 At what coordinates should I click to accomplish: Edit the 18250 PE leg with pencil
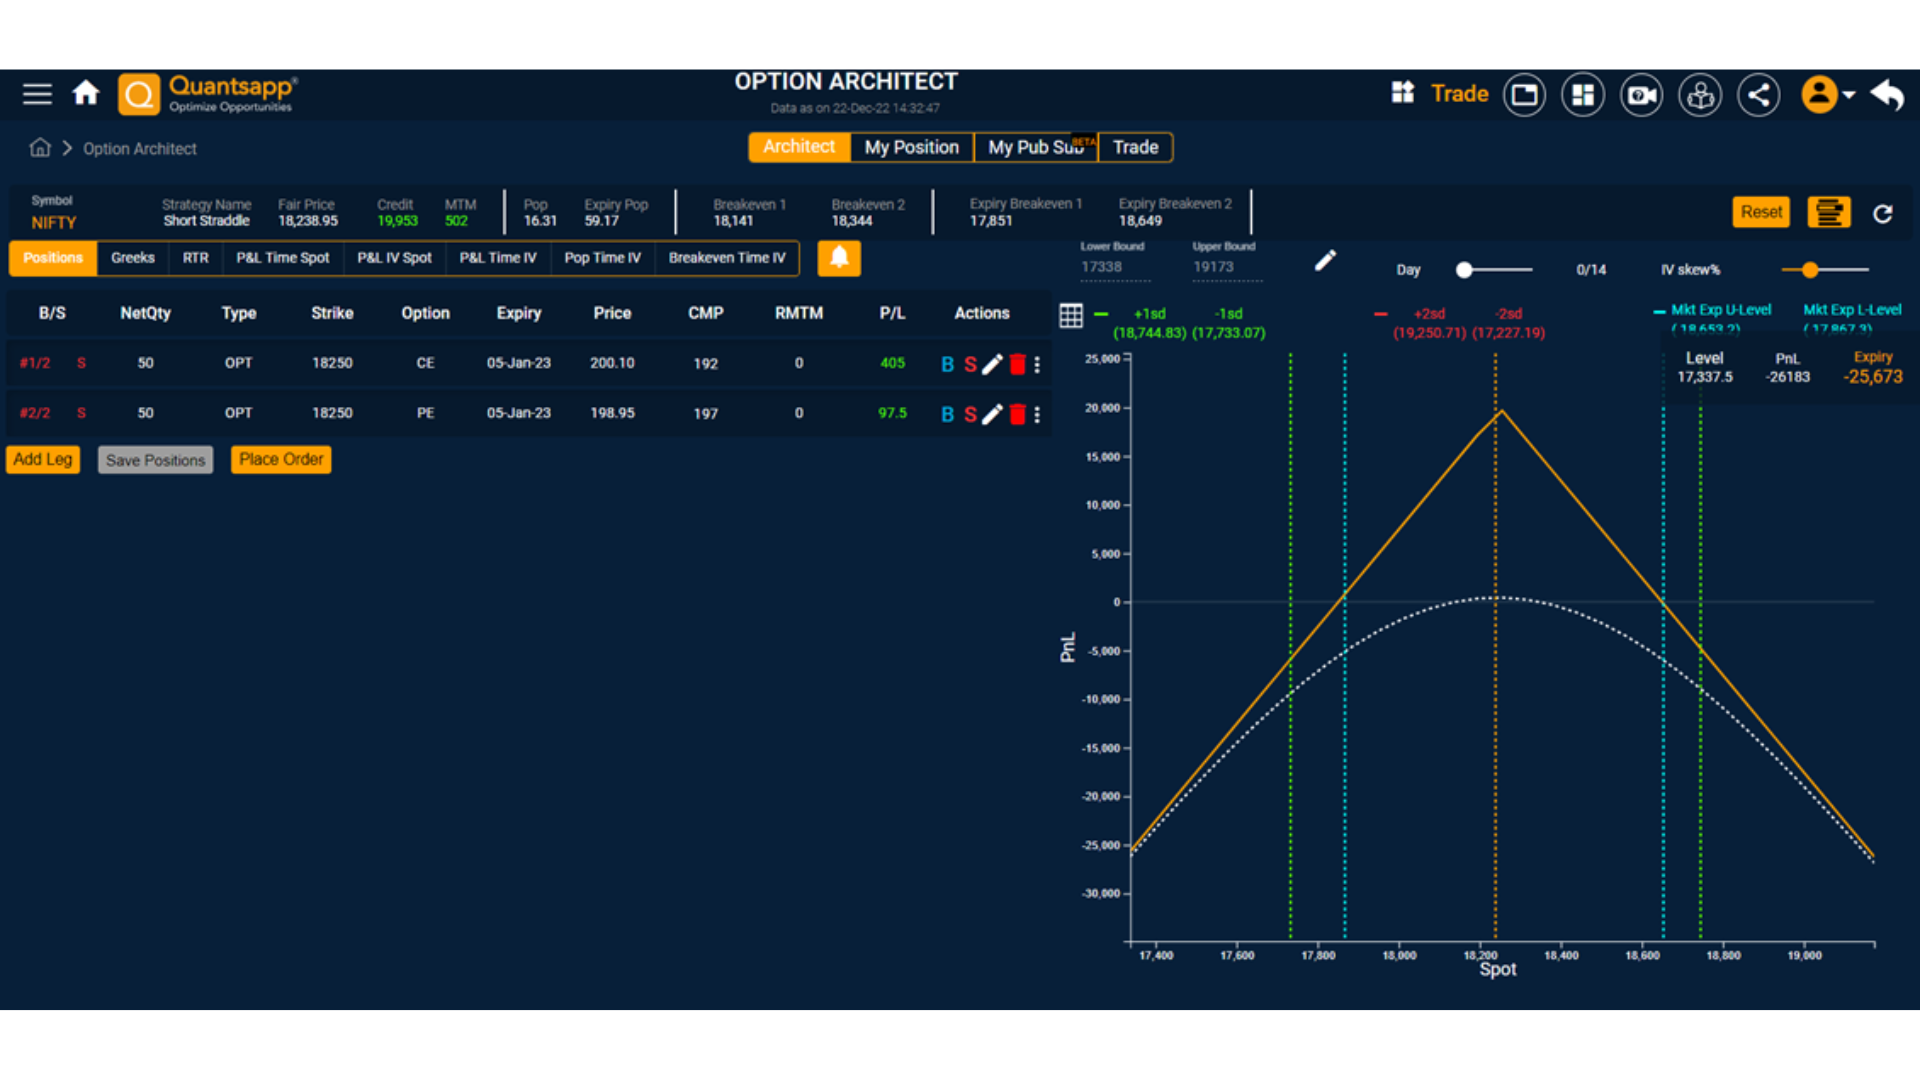(x=992, y=414)
